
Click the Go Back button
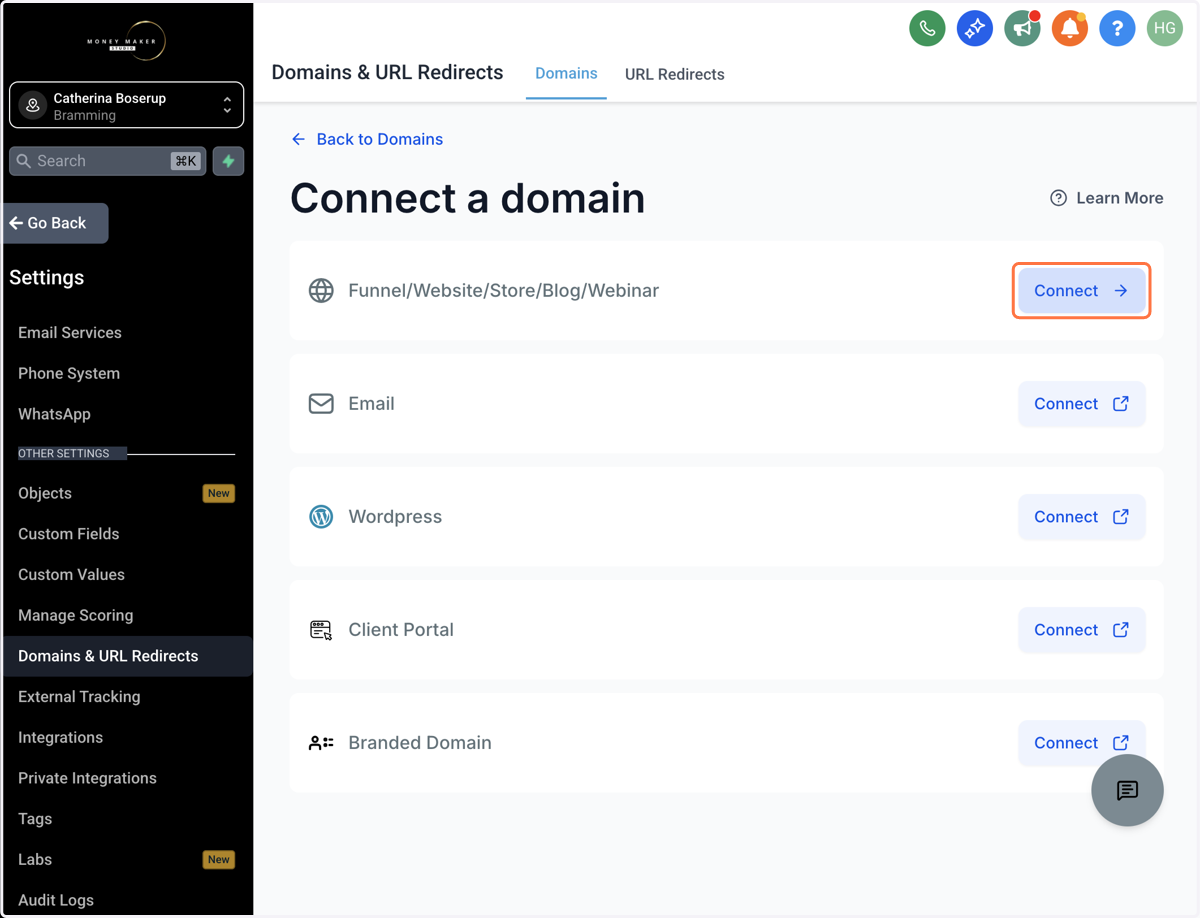click(56, 223)
